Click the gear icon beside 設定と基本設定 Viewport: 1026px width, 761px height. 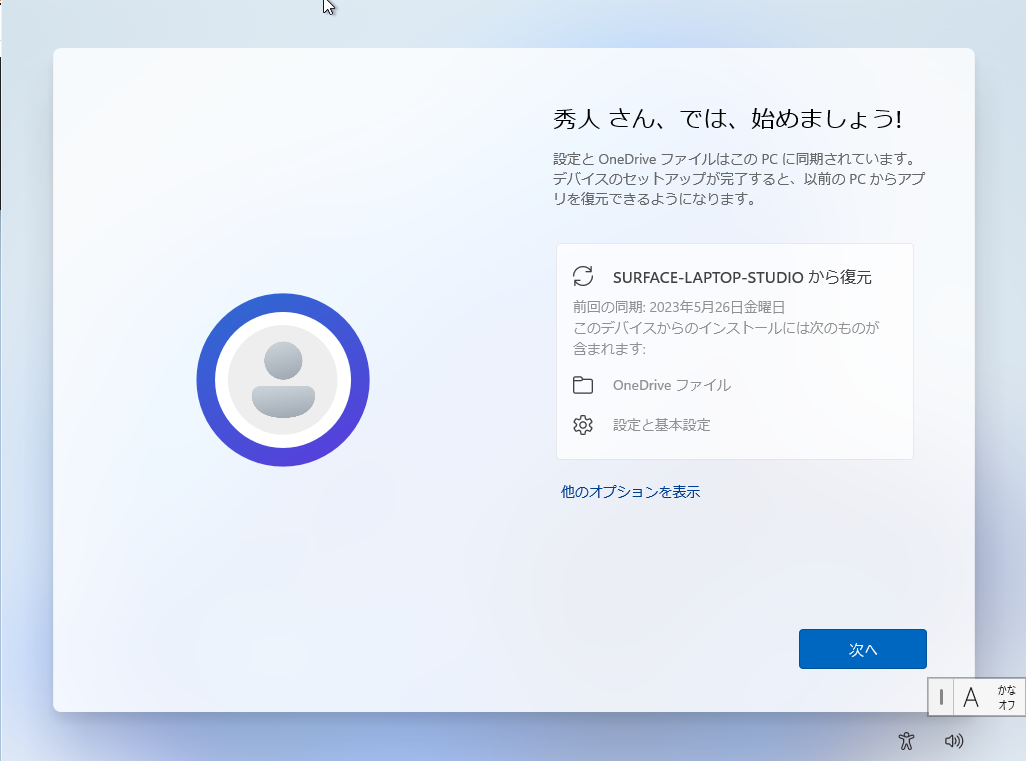583,424
